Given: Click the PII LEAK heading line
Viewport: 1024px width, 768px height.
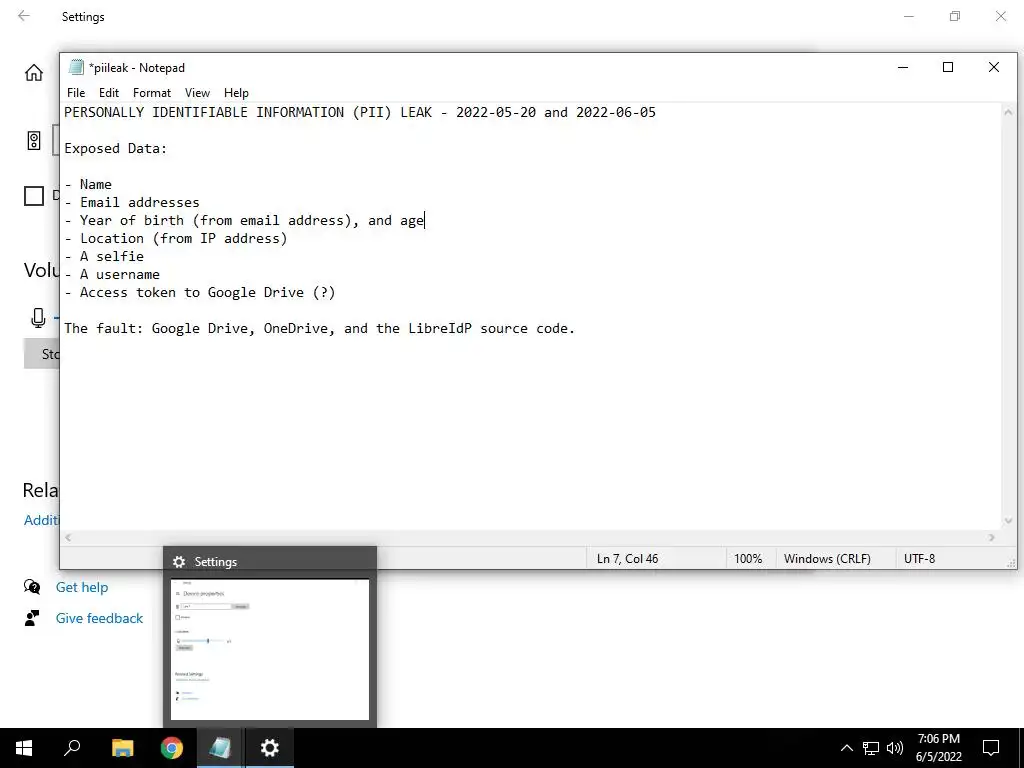Looking at the screenshot, I should (x=360, y=112).
